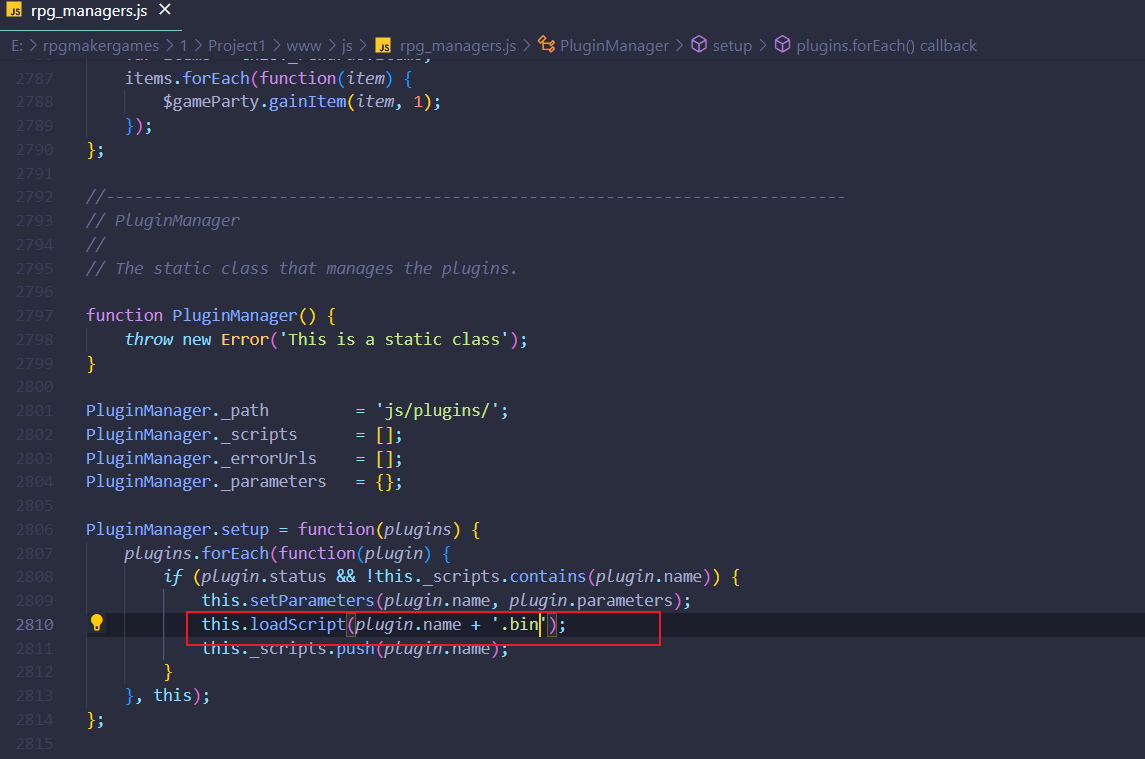The height and width of the screenshot is (759, 1145).
Task: Click the yellow lightbulb suggestion icon
Action: (x=97, y=623)
